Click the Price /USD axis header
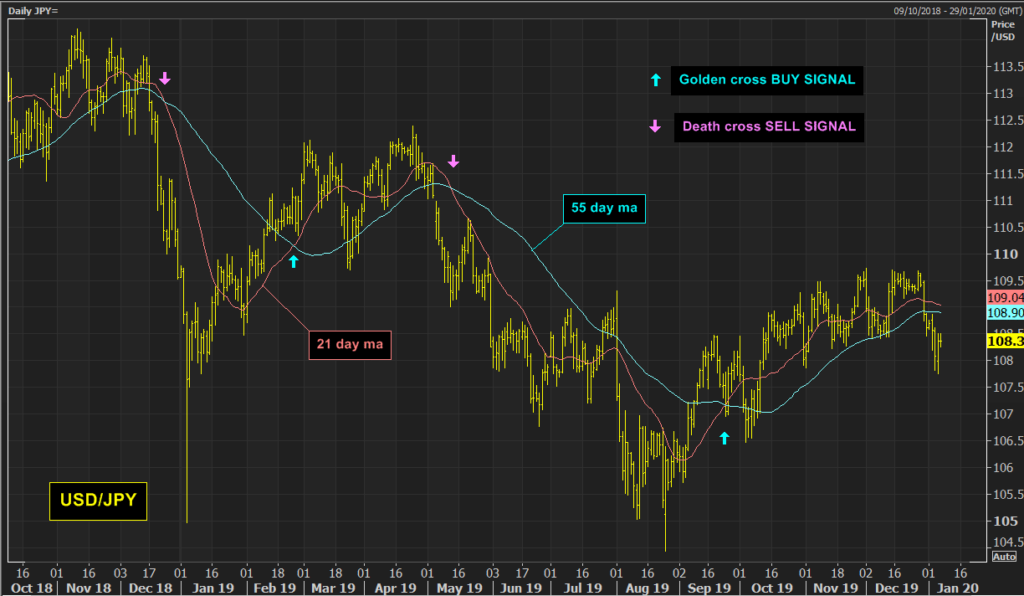This screenshot has width=1024, height=596. pos(1003,31)
